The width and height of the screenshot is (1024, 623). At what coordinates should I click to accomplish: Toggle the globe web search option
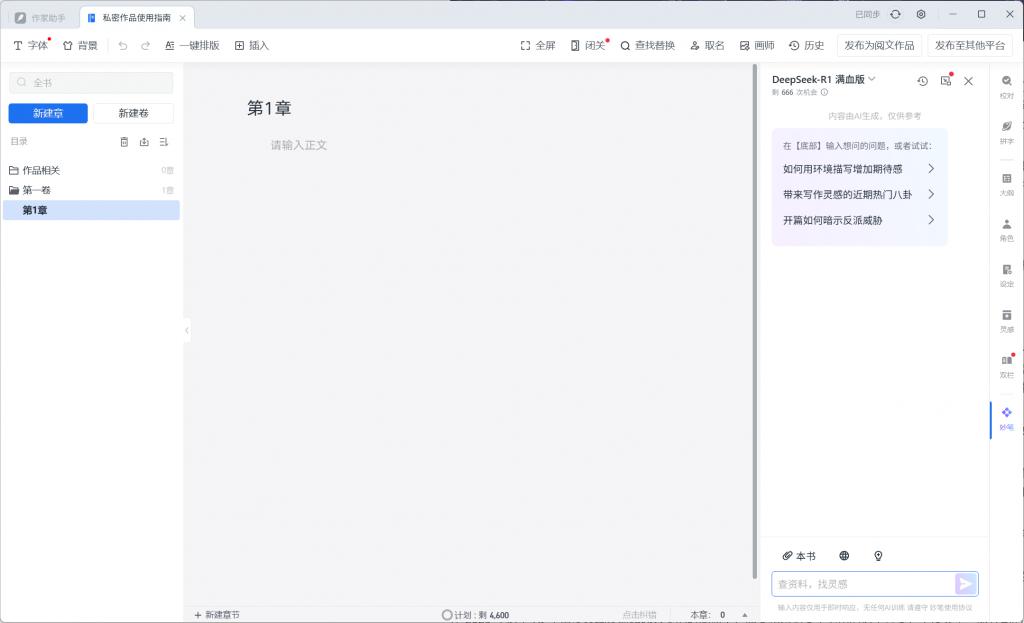coord(844,556)
